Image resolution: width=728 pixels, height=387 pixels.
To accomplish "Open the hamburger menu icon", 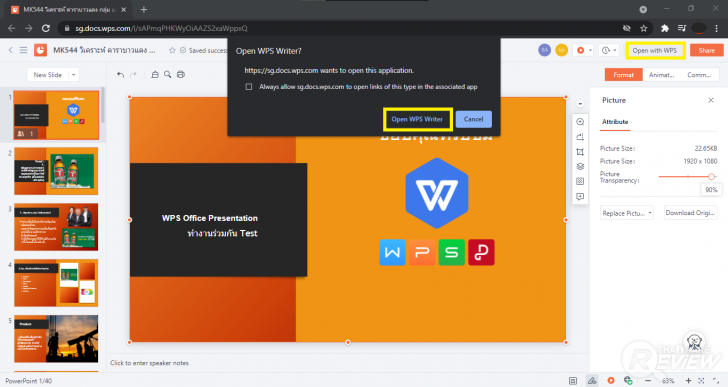I will pos(23,50).
